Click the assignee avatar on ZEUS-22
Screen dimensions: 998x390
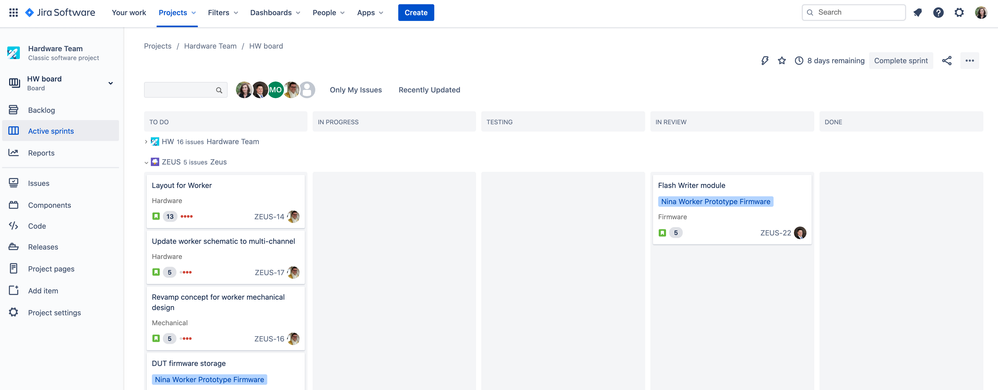point(800,233)
